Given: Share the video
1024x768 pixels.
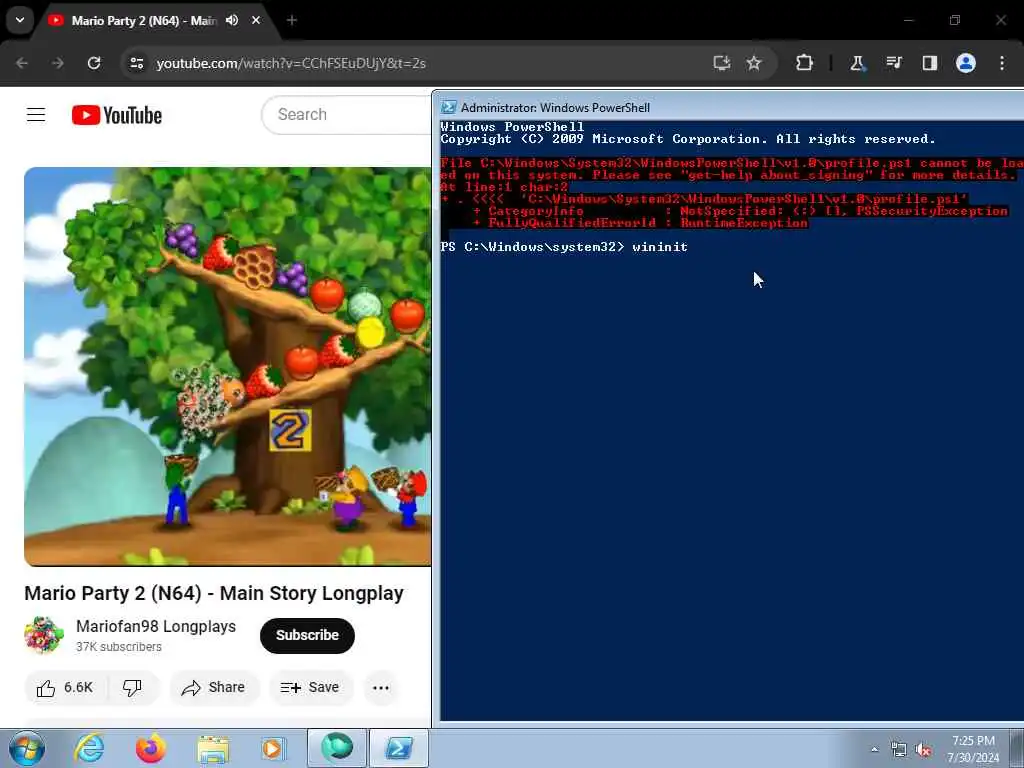Looking at the screenshot, I should pyautogui.click(x=214, y=688).
